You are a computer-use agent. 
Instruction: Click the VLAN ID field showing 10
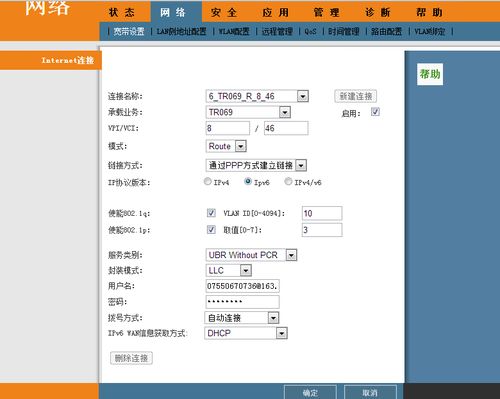click(322, 213)
